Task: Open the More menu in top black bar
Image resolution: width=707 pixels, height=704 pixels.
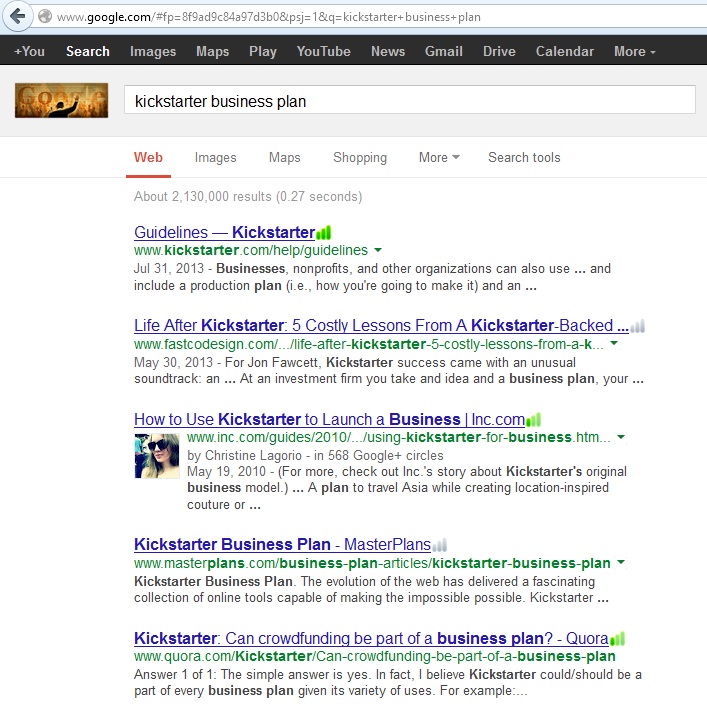Action: click(x=634, y=51)
